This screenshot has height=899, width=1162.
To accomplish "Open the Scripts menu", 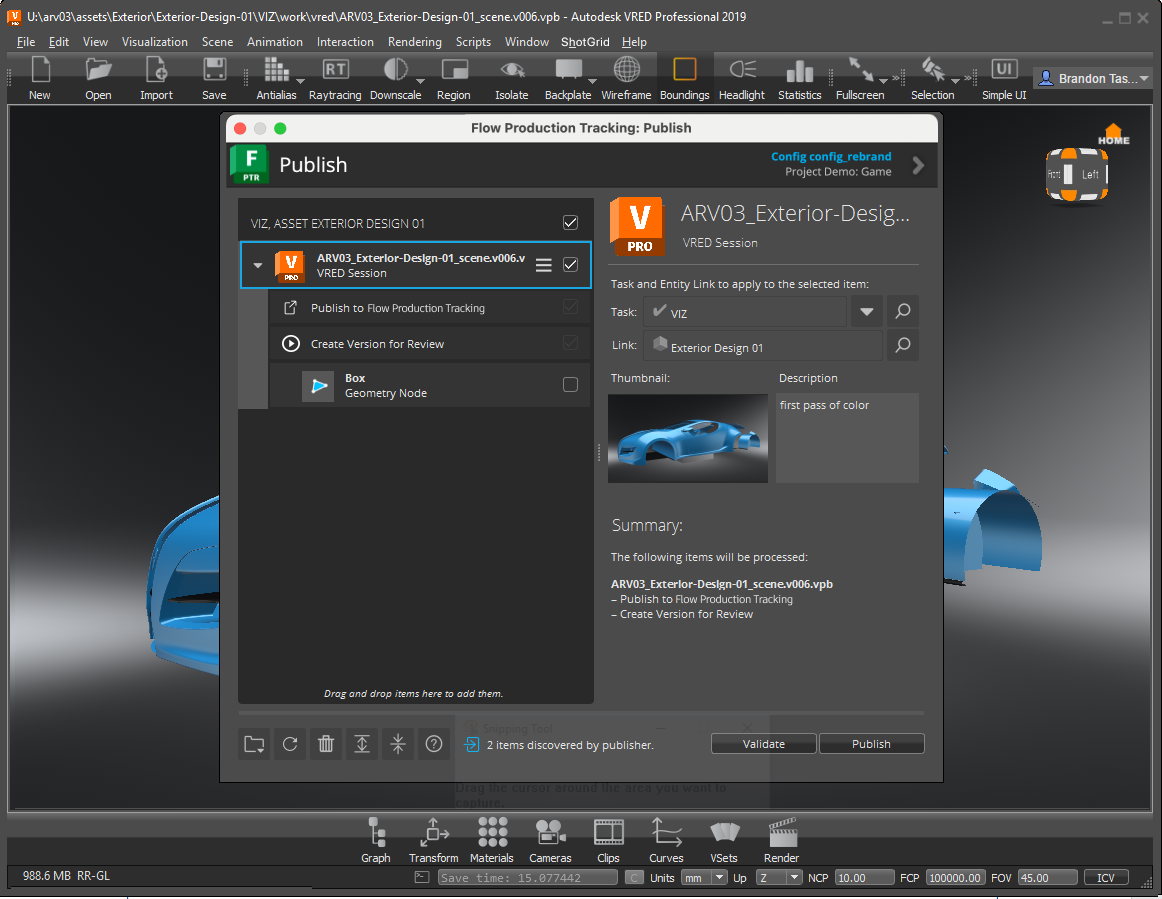I will pos(473,42).
